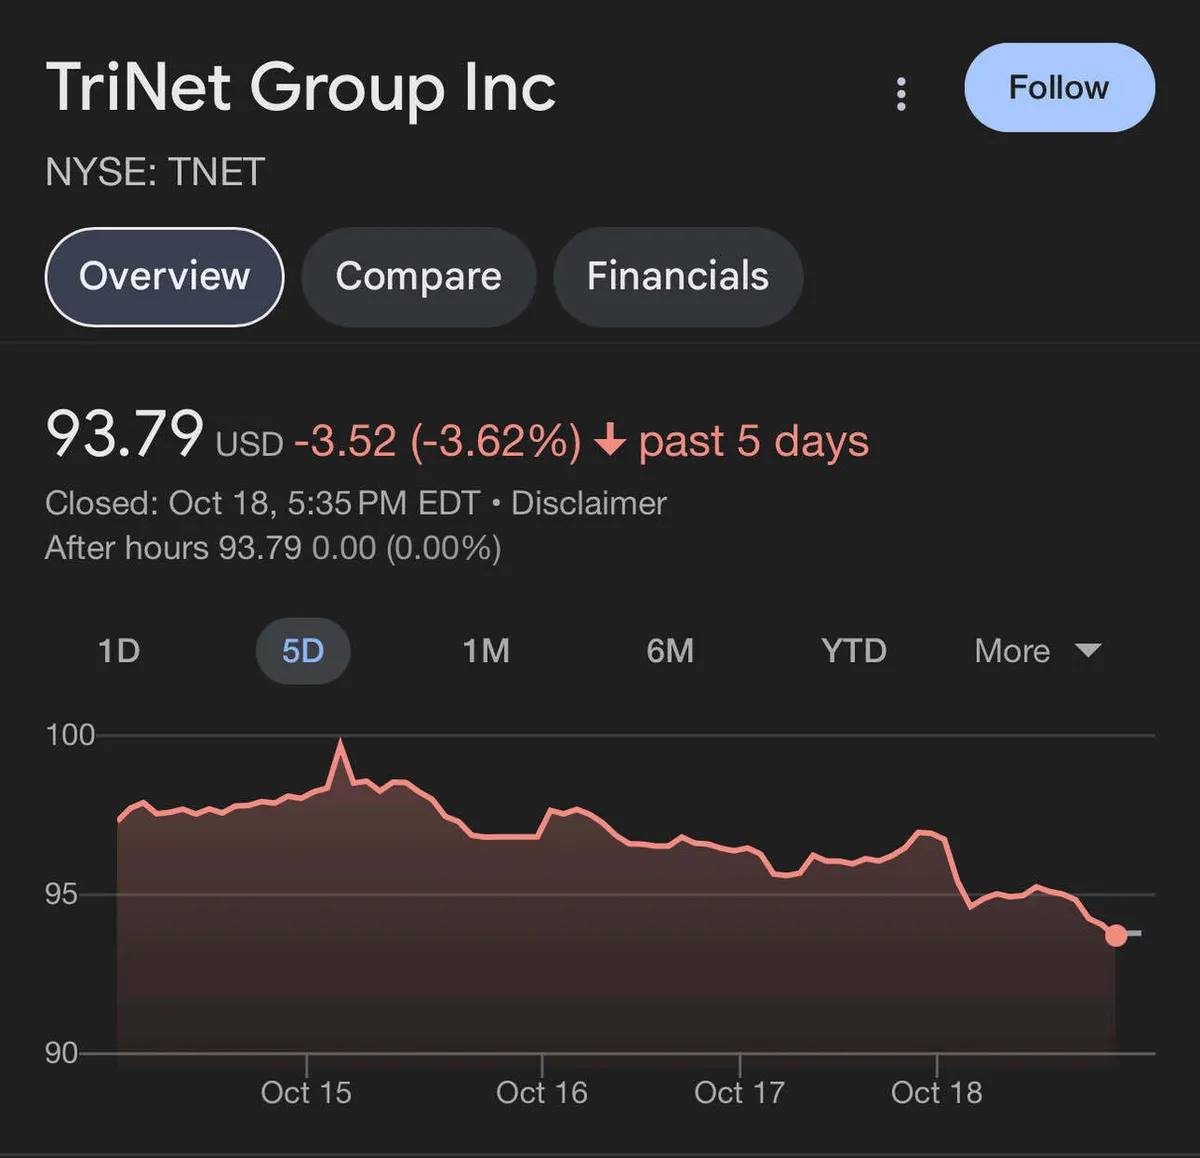Click the red down arrow icon
Viewport: 1200px width, 1158px height.
click(x=610, y=440)
